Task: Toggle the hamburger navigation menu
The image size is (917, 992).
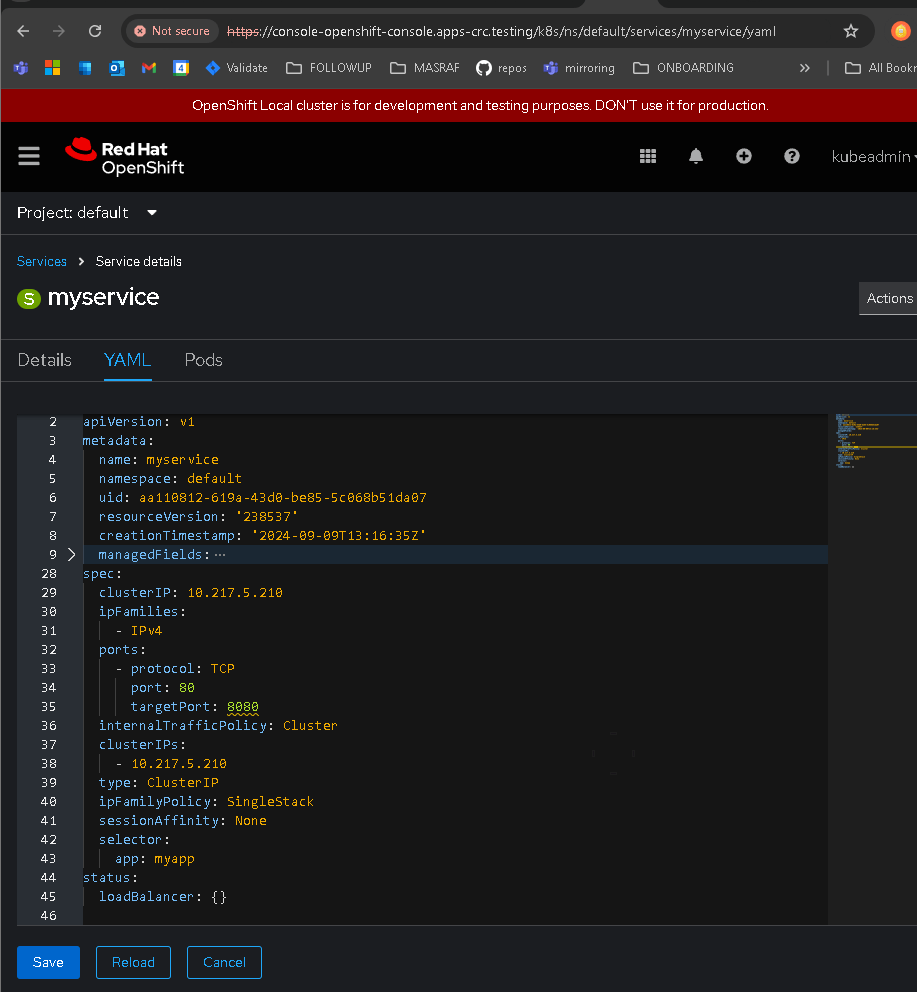Action: pos(28,156)
